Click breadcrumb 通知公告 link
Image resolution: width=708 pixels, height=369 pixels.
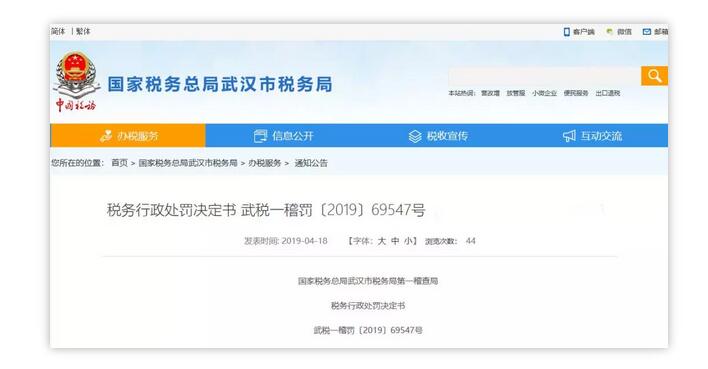tap(311, 163)
